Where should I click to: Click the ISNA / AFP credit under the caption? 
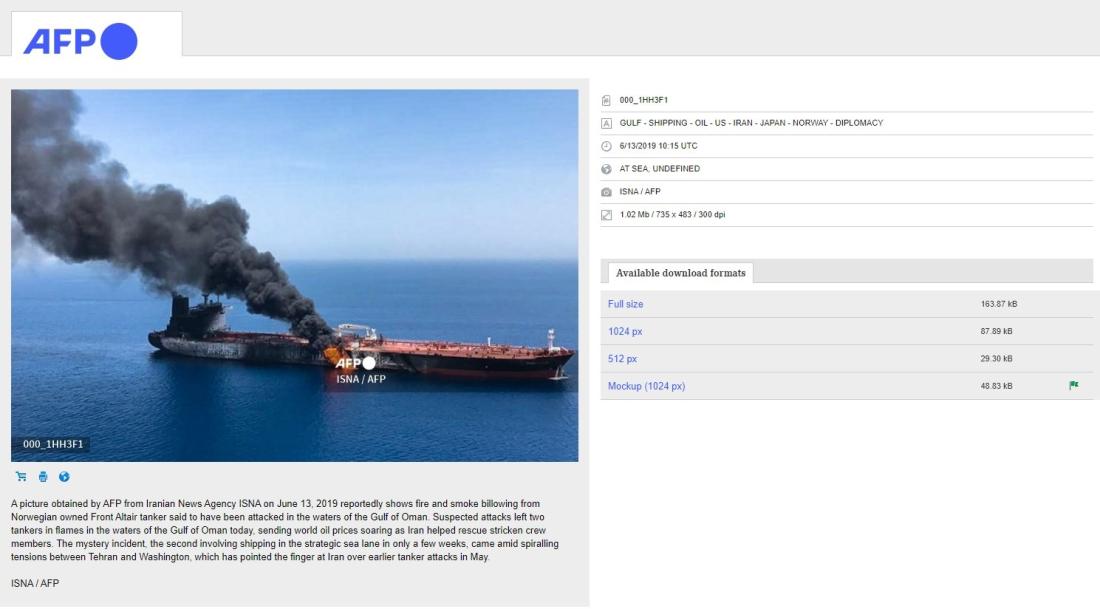click(35, 583)
